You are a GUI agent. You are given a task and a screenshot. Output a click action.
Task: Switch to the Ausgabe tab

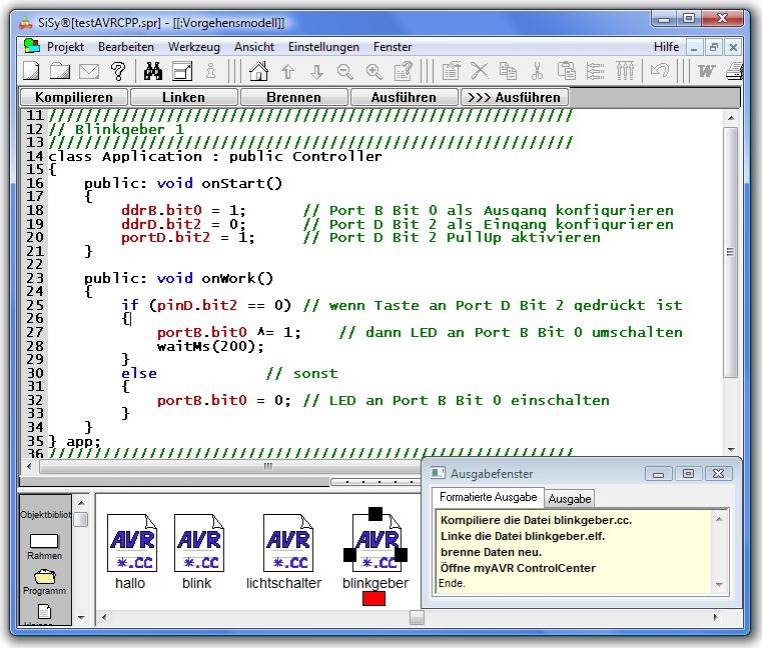tap(569, 498)
